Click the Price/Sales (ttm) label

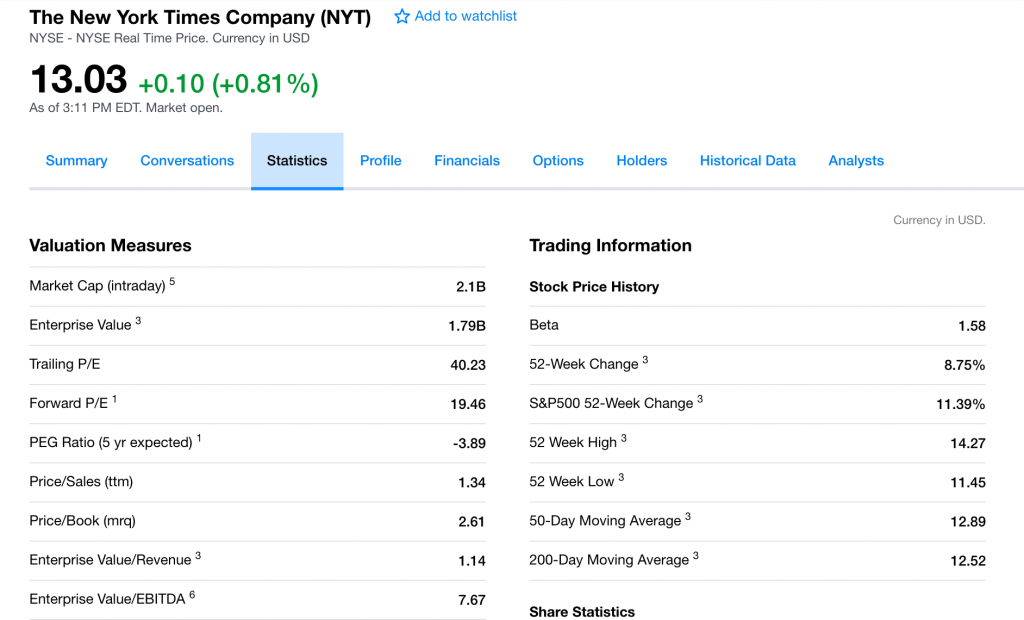[x=81, y=482]
